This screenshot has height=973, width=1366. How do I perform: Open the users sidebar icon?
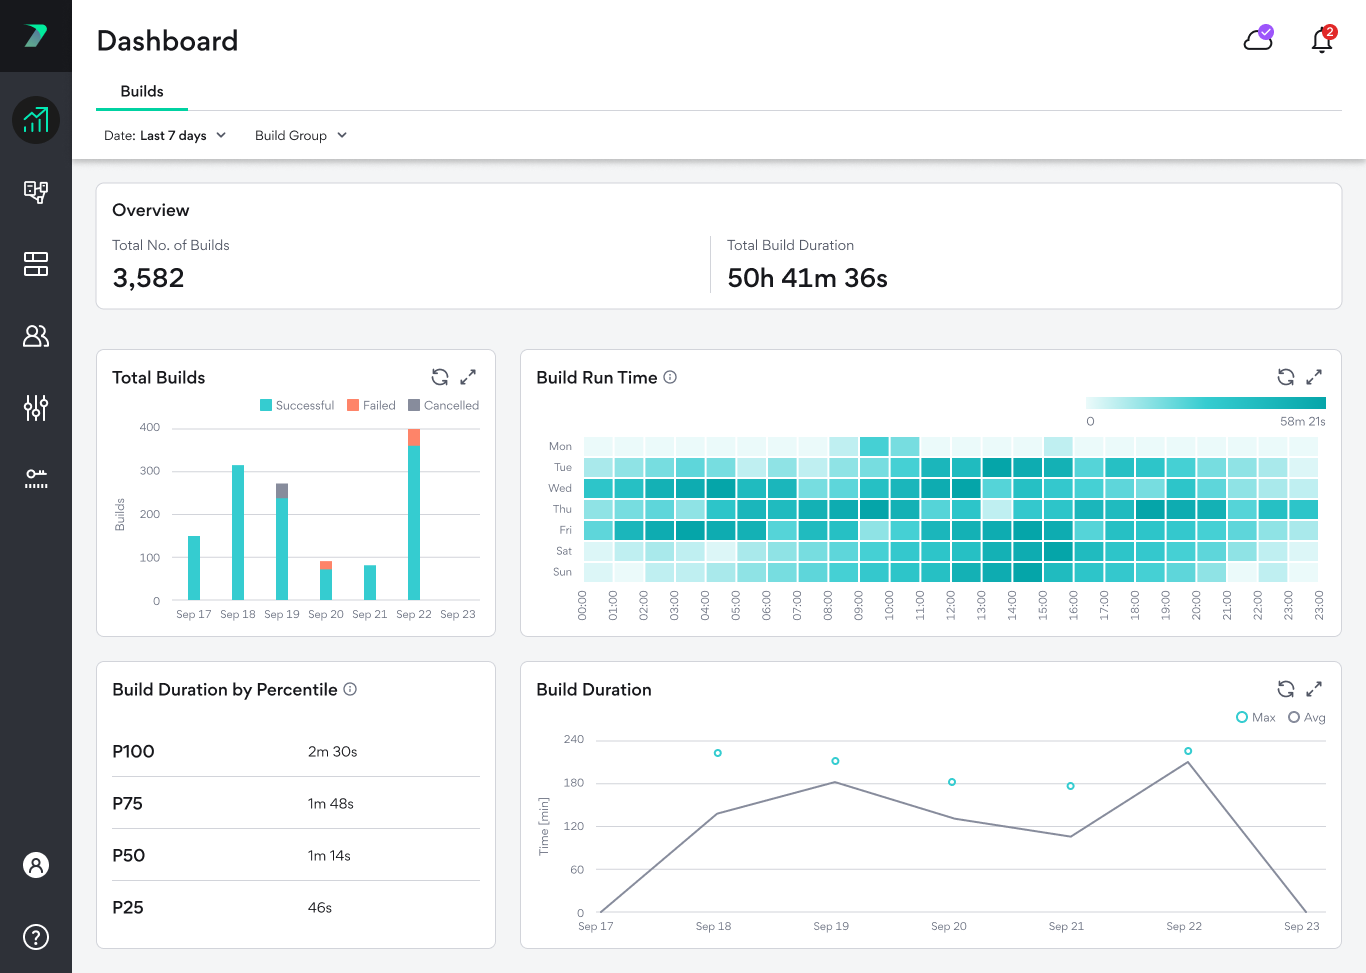tap(36, 336)
